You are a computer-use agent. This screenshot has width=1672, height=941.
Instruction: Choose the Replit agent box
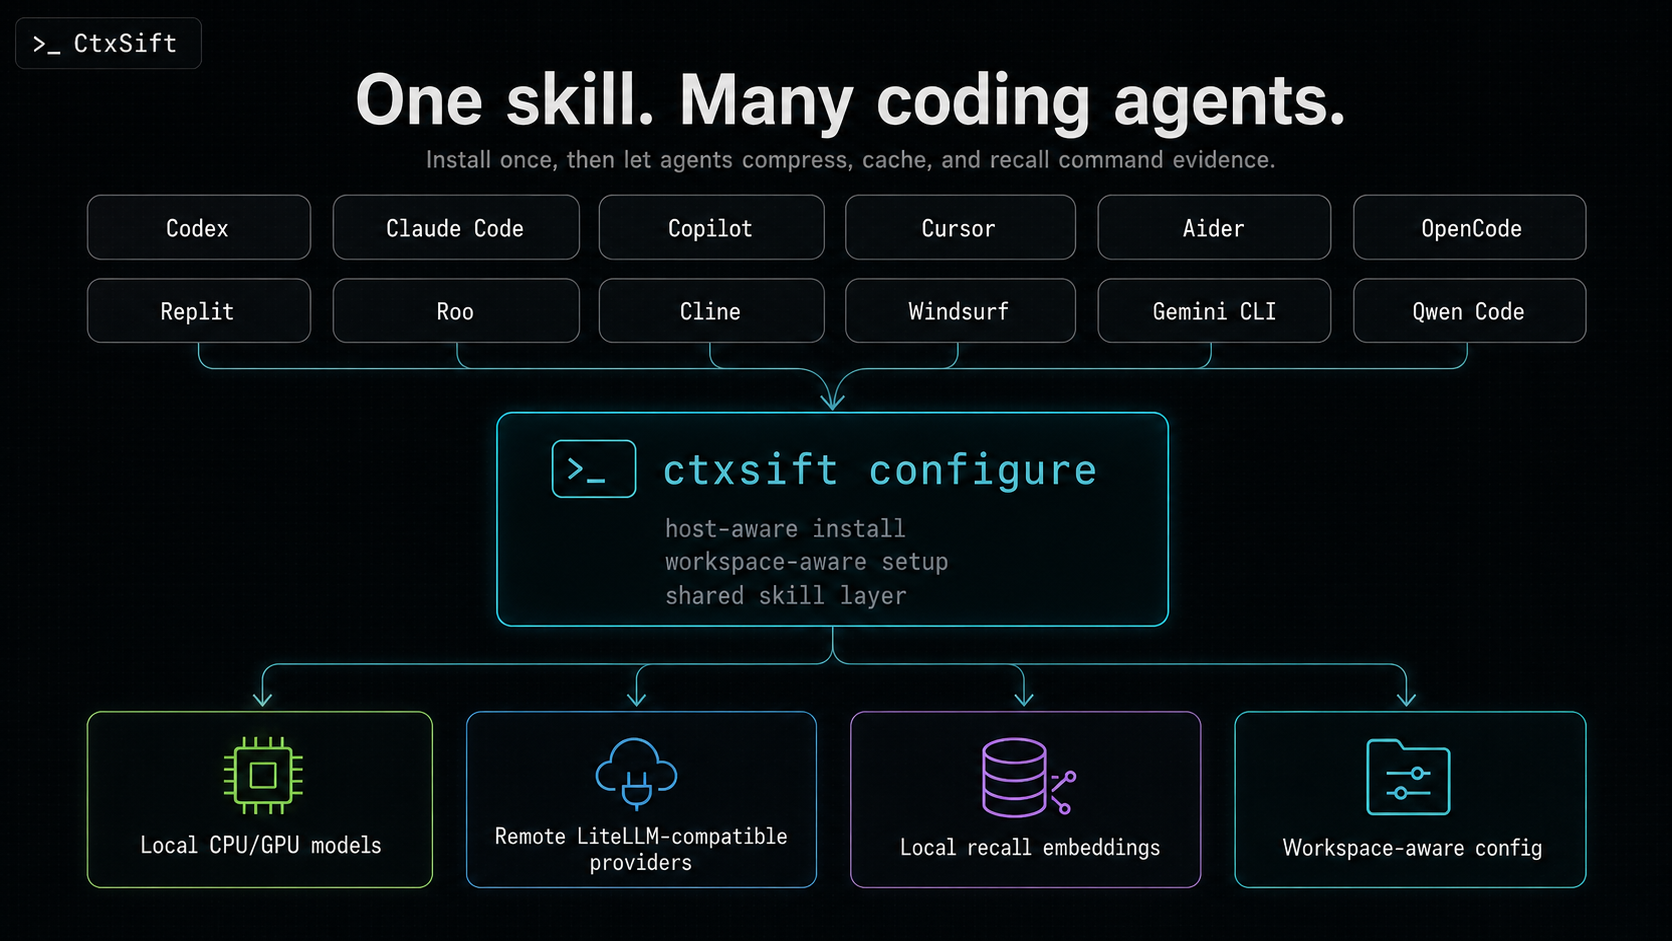click(x=199, y=310)
